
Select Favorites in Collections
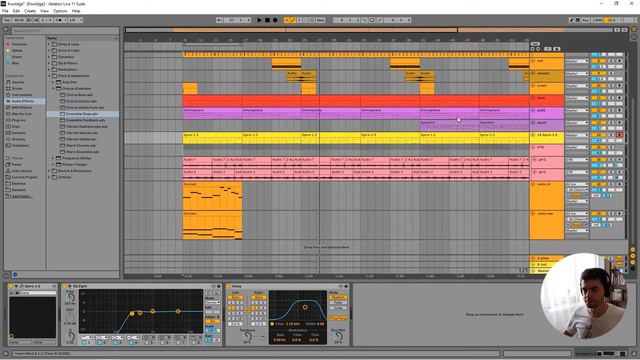click(x=19, y=44)
